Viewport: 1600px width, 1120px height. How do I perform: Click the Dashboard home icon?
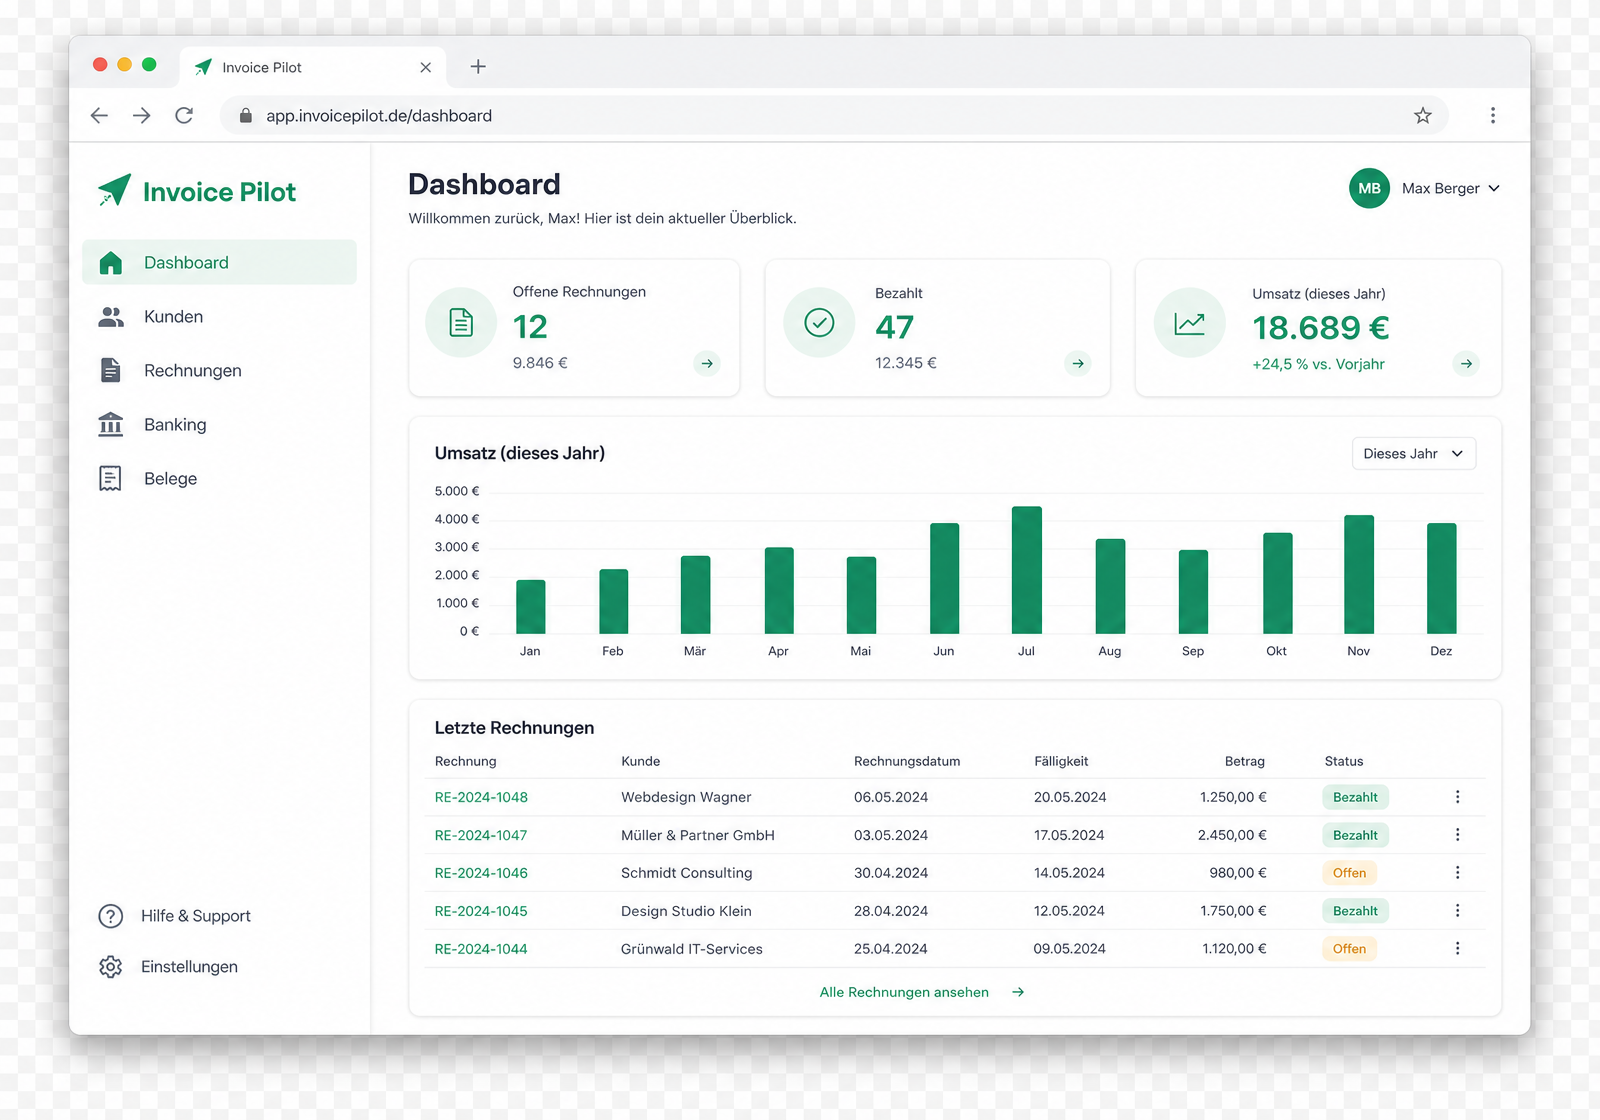(x=111, y=263)
